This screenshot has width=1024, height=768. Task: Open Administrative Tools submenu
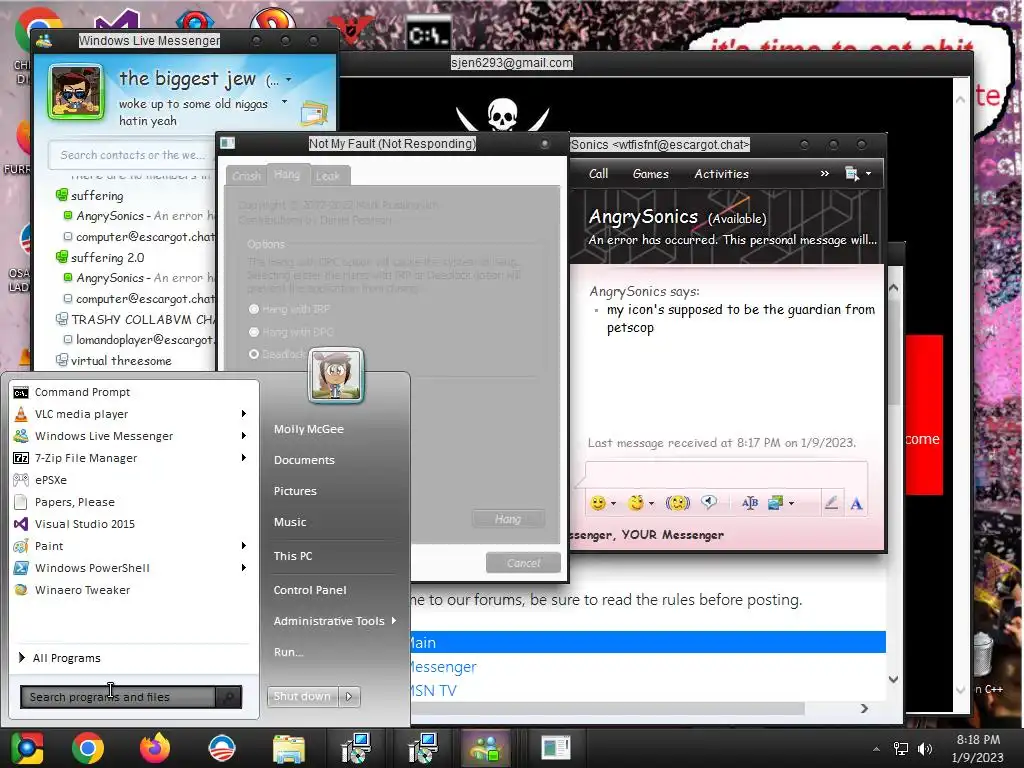334,621
